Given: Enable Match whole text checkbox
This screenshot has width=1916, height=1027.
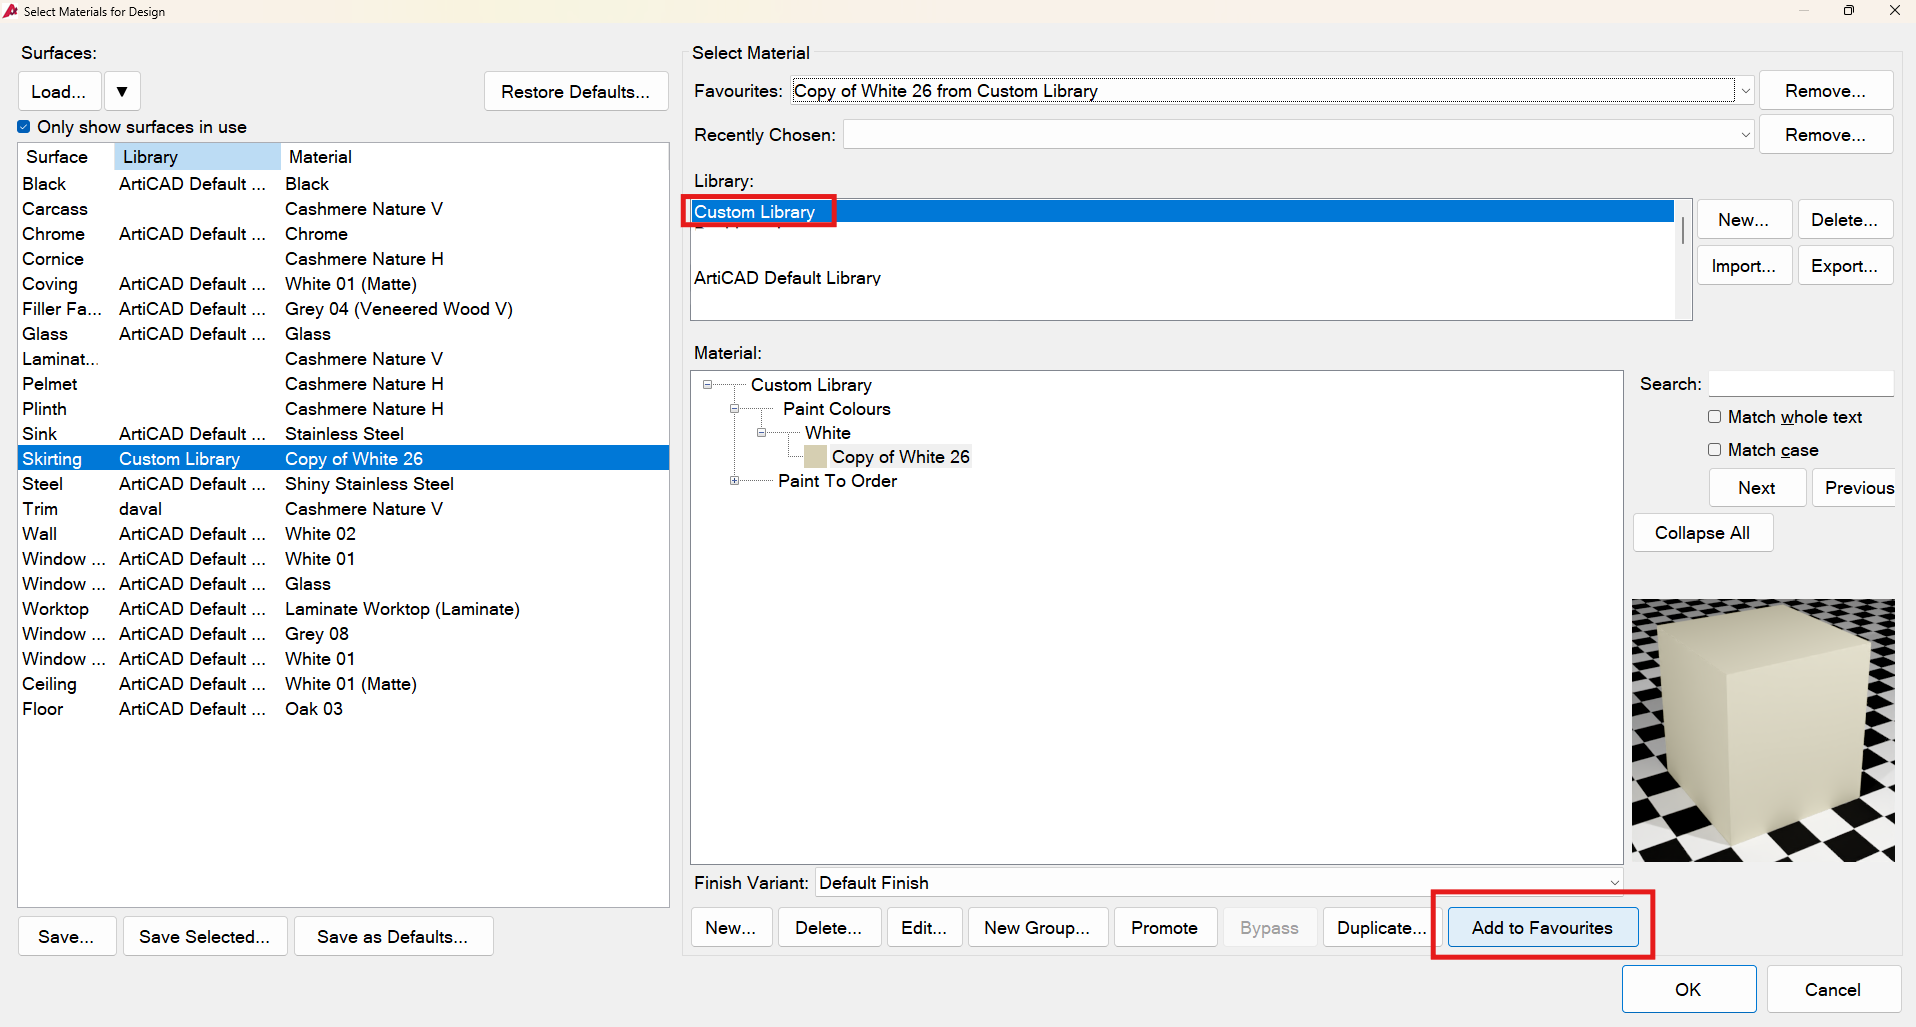Looking at the screenshot, I should coord(1714,417).
